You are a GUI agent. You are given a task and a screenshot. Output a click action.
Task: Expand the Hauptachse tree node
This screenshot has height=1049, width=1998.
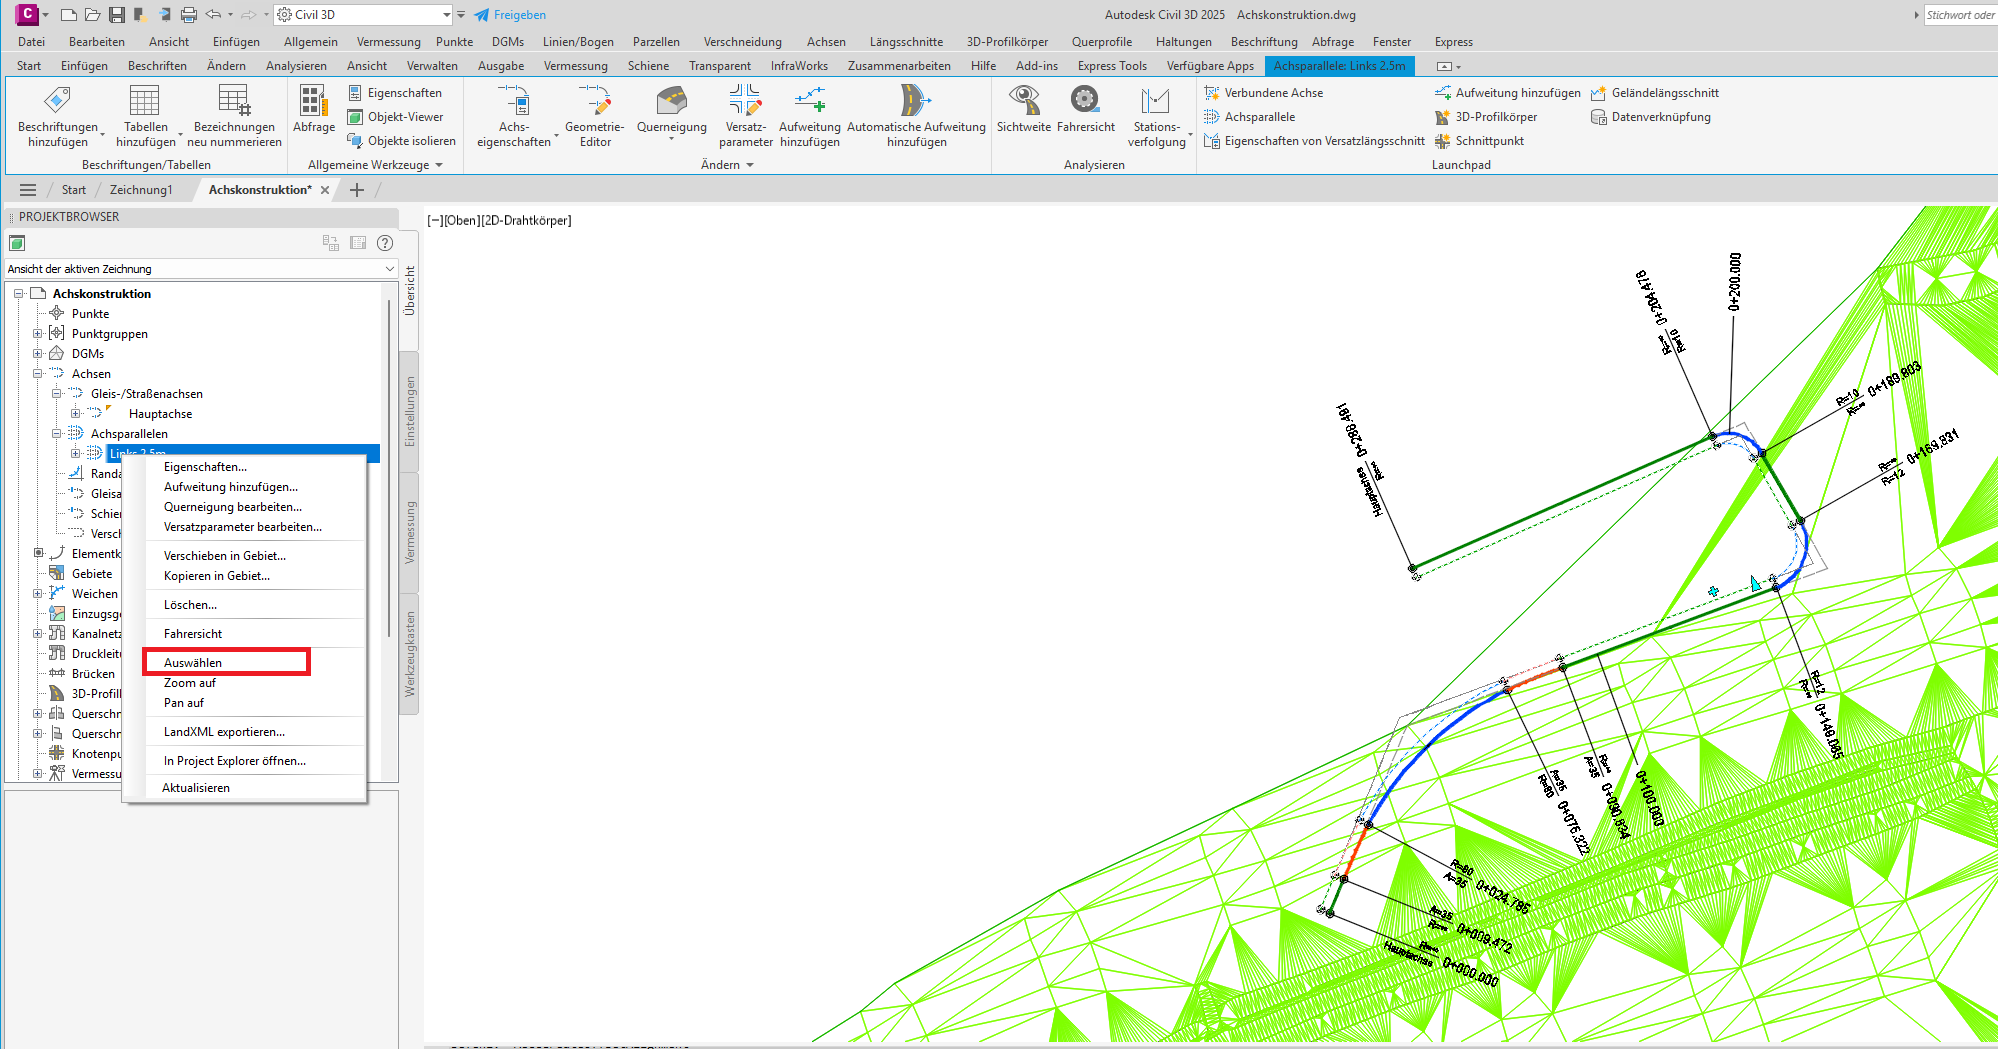click(x=76, y=414)
